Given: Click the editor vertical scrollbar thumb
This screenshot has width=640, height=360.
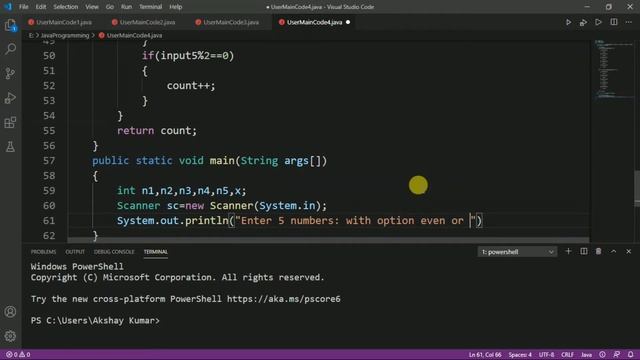Looking at the screenshot, I should 637,189.
